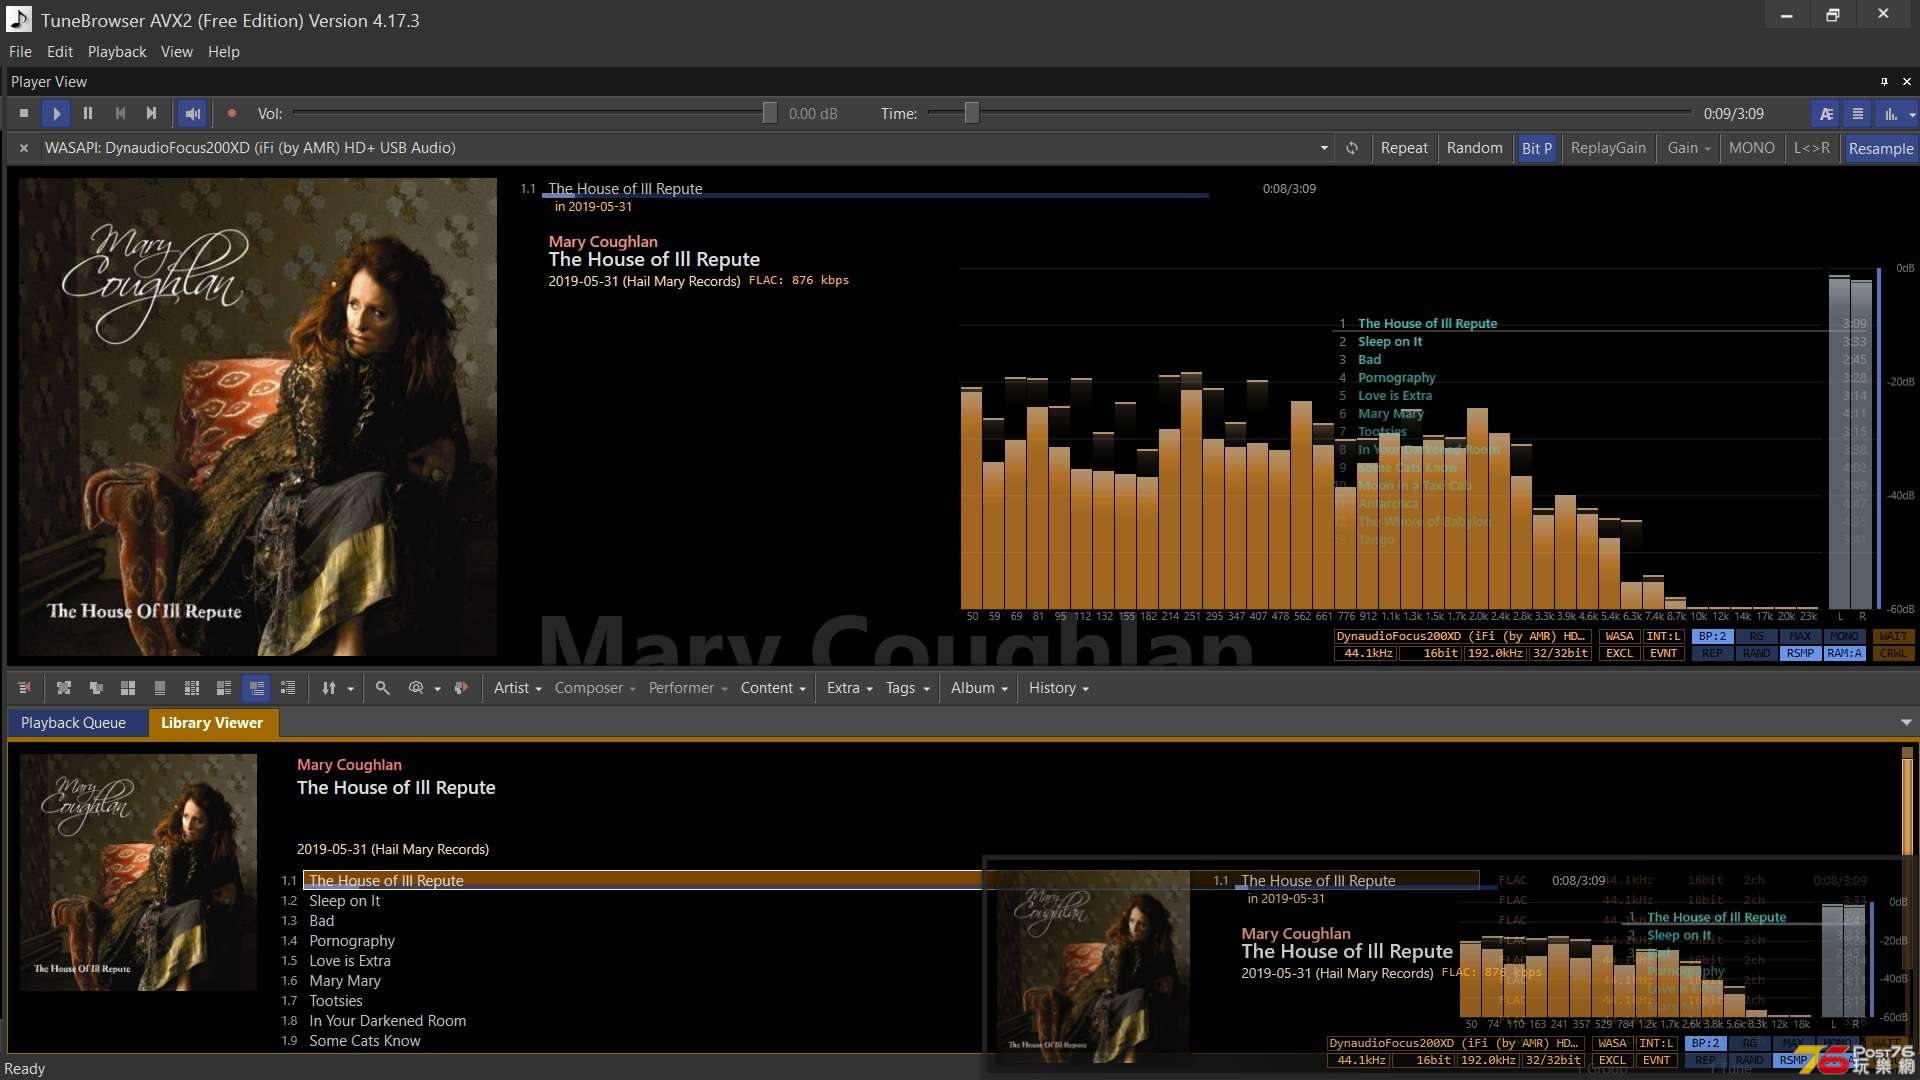Click the list view icon in player bar

(x=1858, y=114)
